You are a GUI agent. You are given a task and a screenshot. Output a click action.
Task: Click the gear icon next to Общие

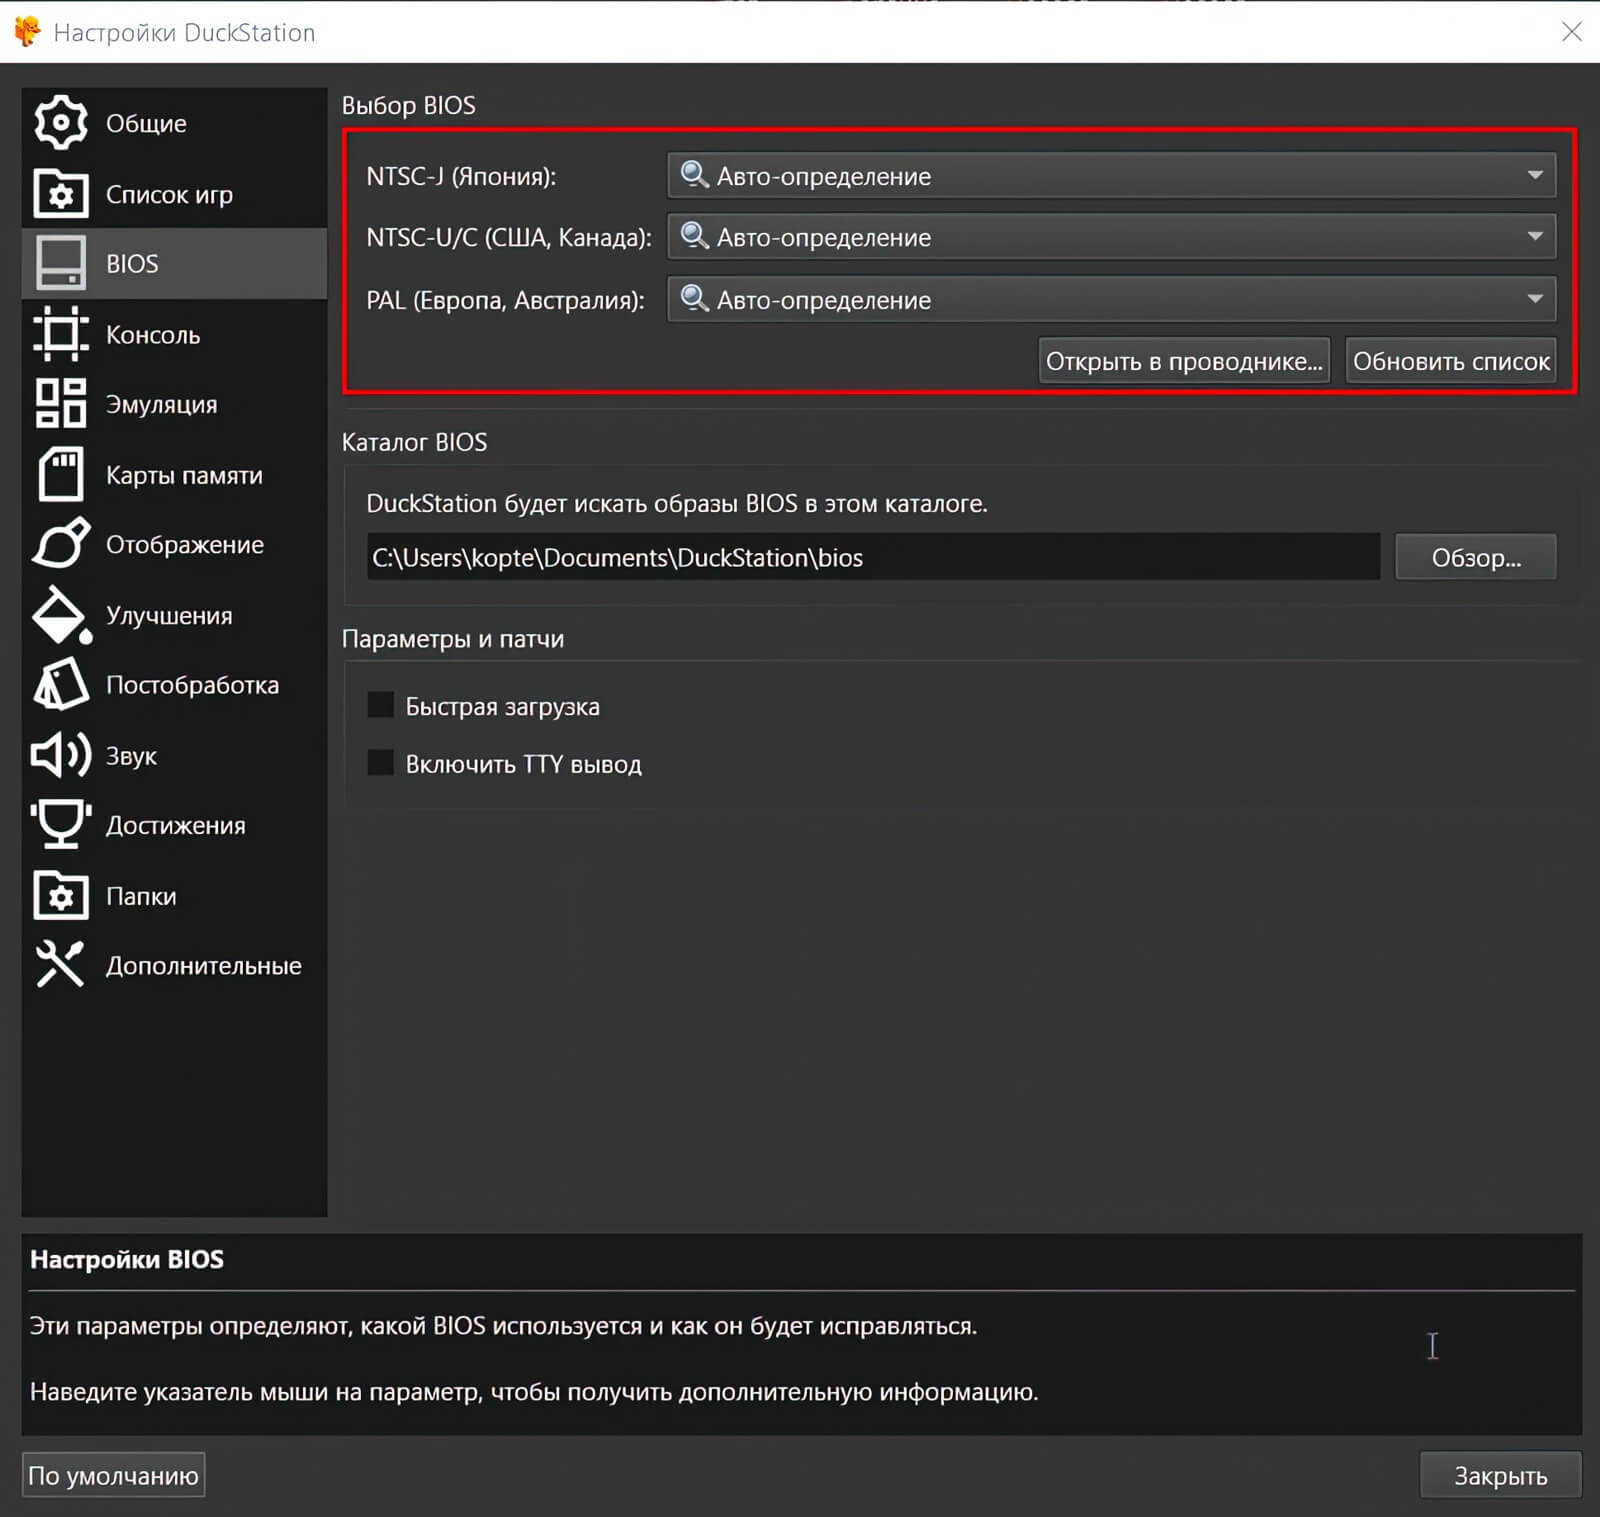point(61,123)
